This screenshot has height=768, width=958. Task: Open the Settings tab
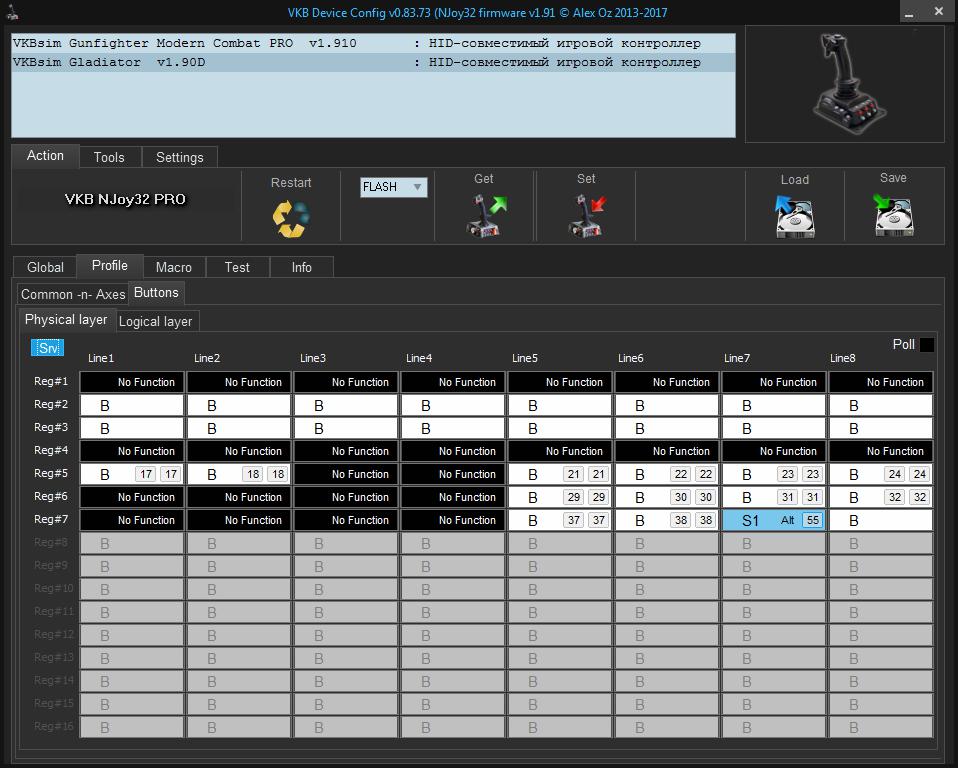tap(180, 157)
